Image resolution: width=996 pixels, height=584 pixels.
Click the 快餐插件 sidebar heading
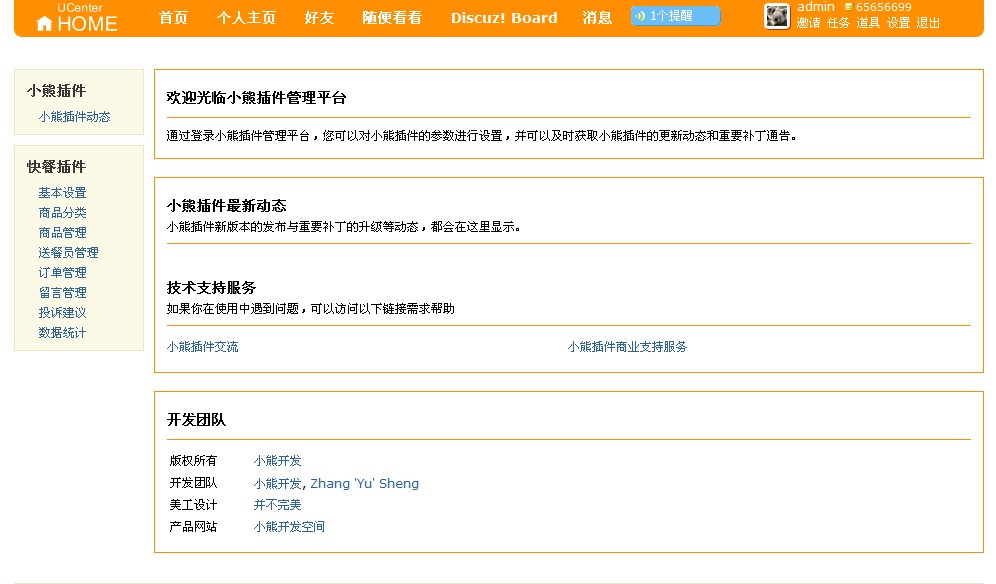click(x=56, y=167)
